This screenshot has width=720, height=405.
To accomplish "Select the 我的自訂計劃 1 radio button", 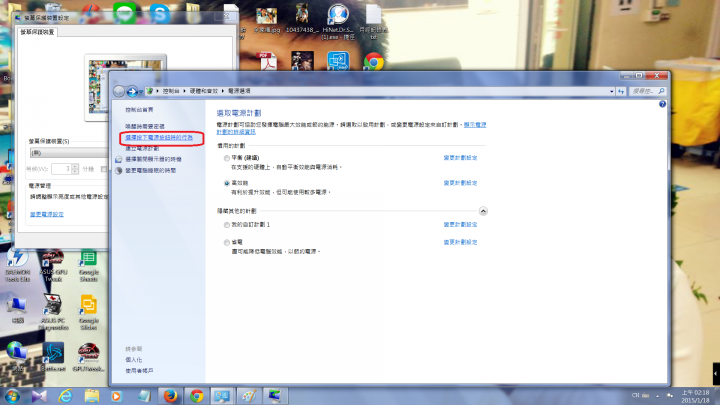I will pos(227,225).
